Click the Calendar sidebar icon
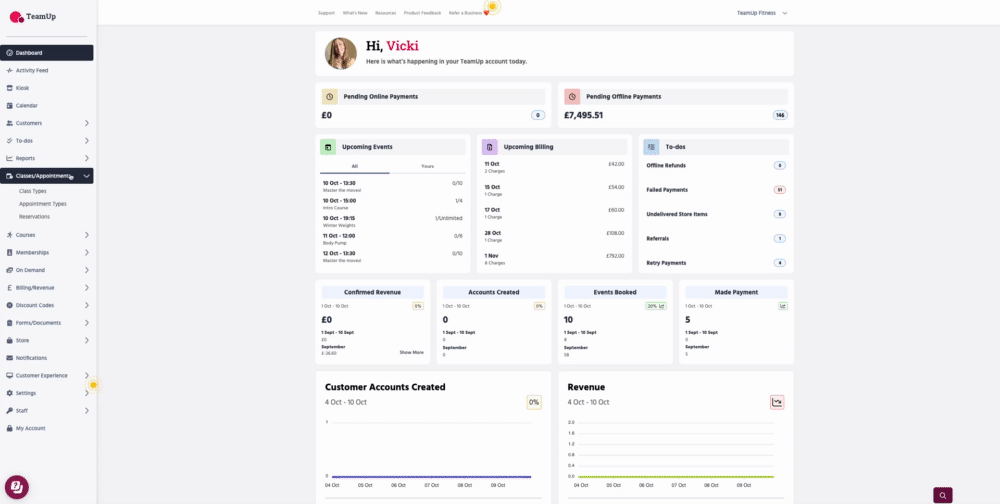The width and height of the screenshot is (1000, 504). pyautogui.click(x=9, y=105)
